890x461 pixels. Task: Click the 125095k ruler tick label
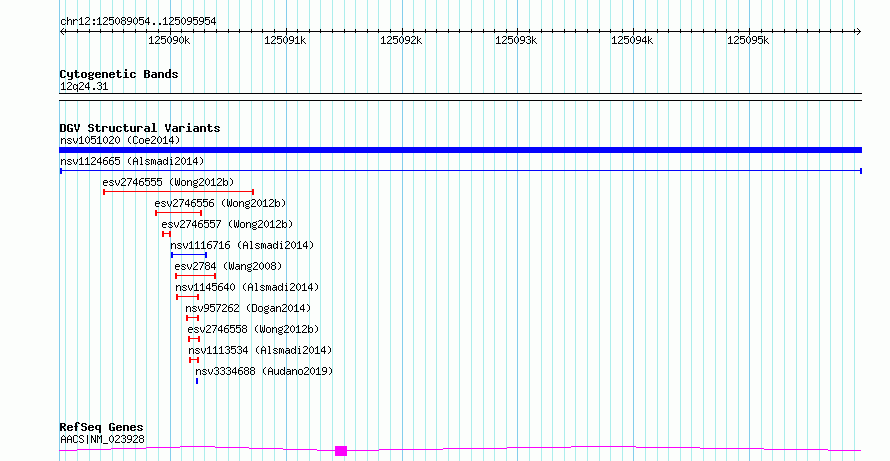coord(748,40)
